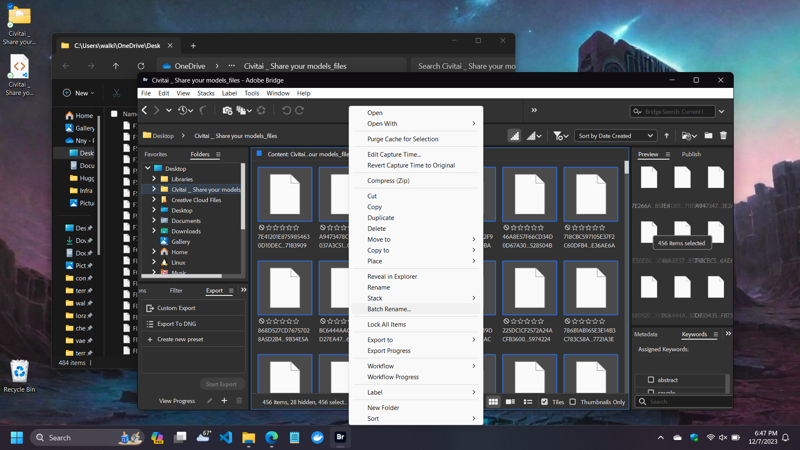
Task: Switch to the Metadata tab
Action: pyautogui.click(x=645, y=334)
